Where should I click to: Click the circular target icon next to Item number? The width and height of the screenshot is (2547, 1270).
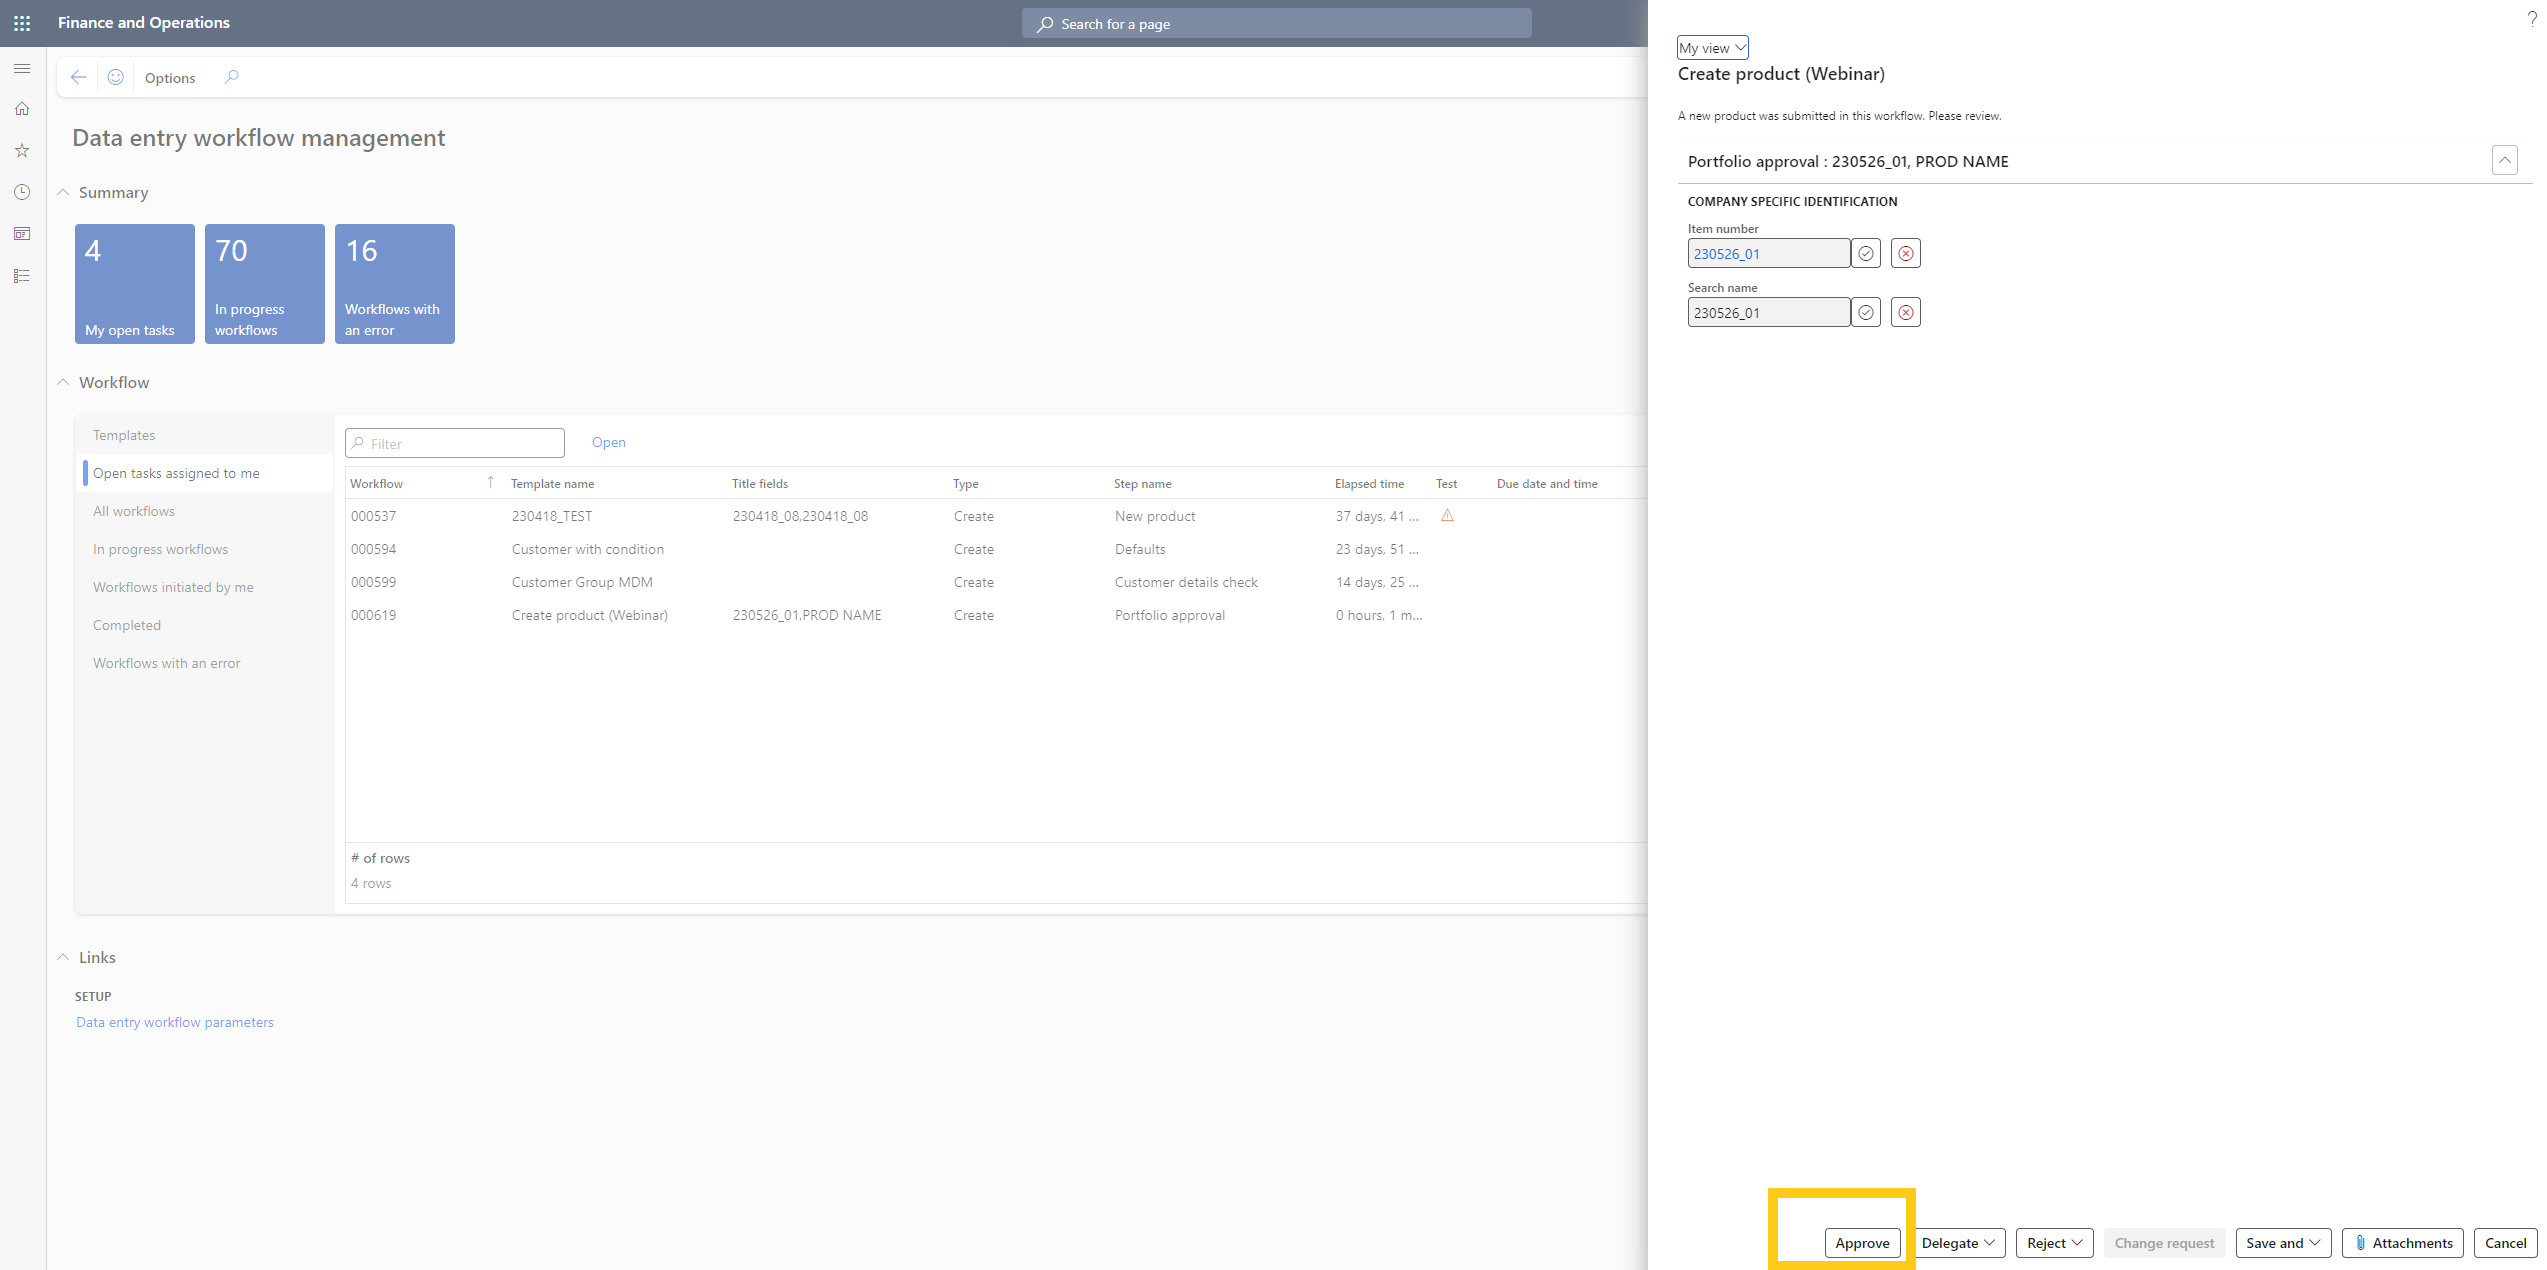point(1866,252)
